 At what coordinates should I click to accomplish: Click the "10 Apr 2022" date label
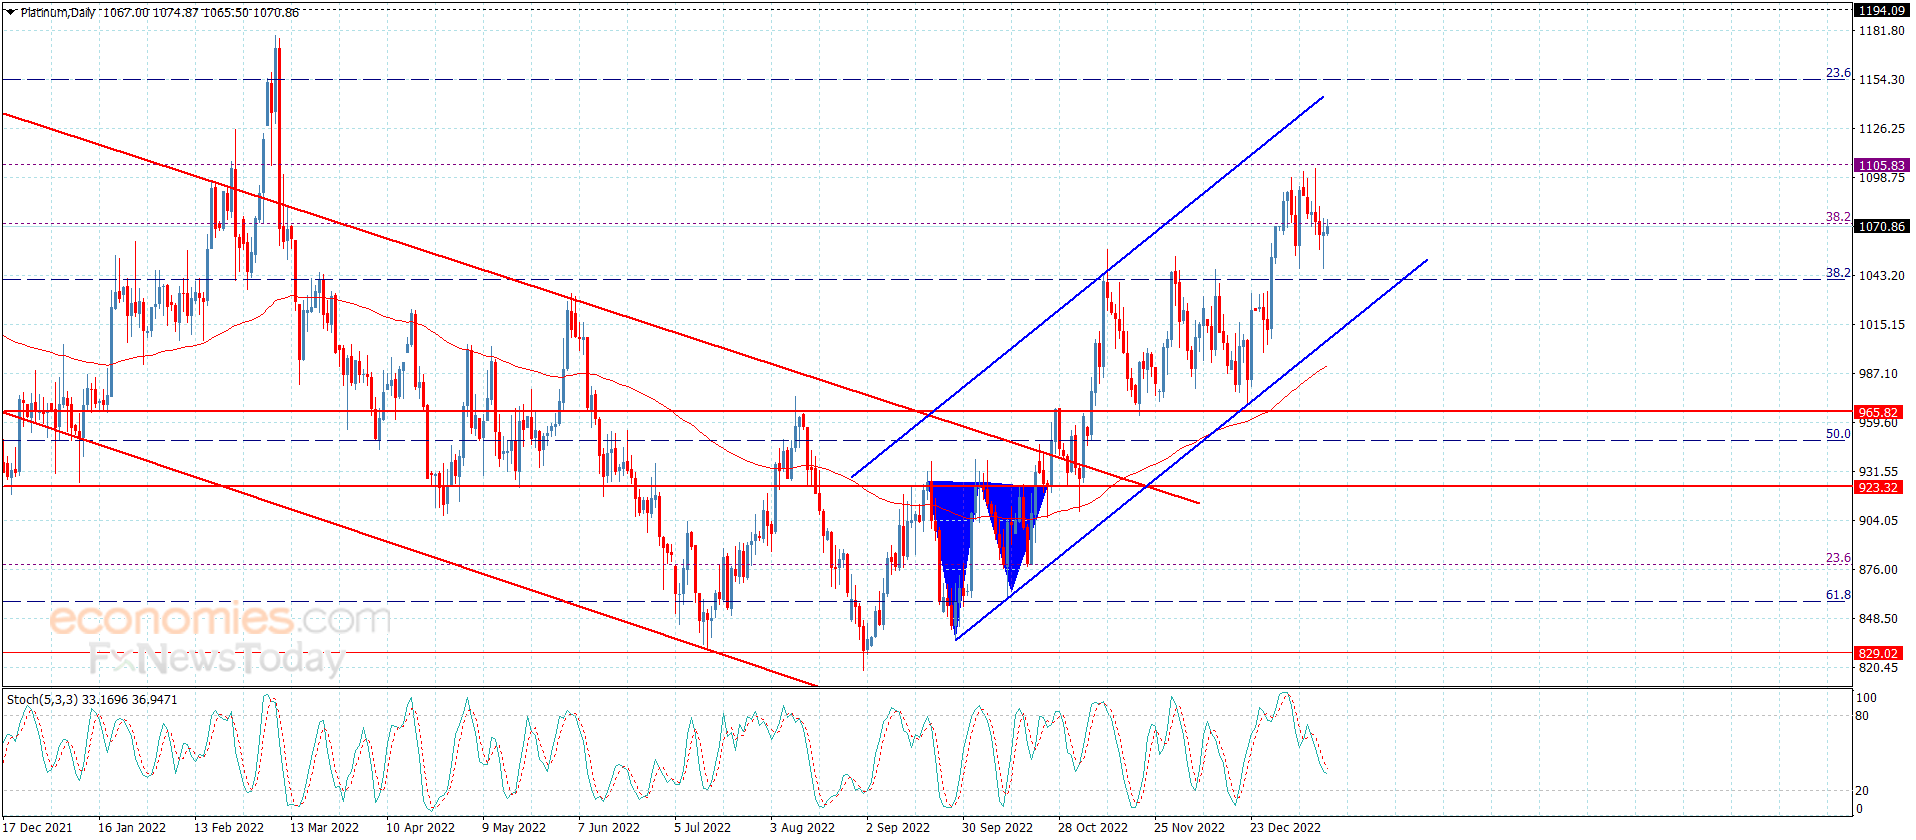click(420, 828)
